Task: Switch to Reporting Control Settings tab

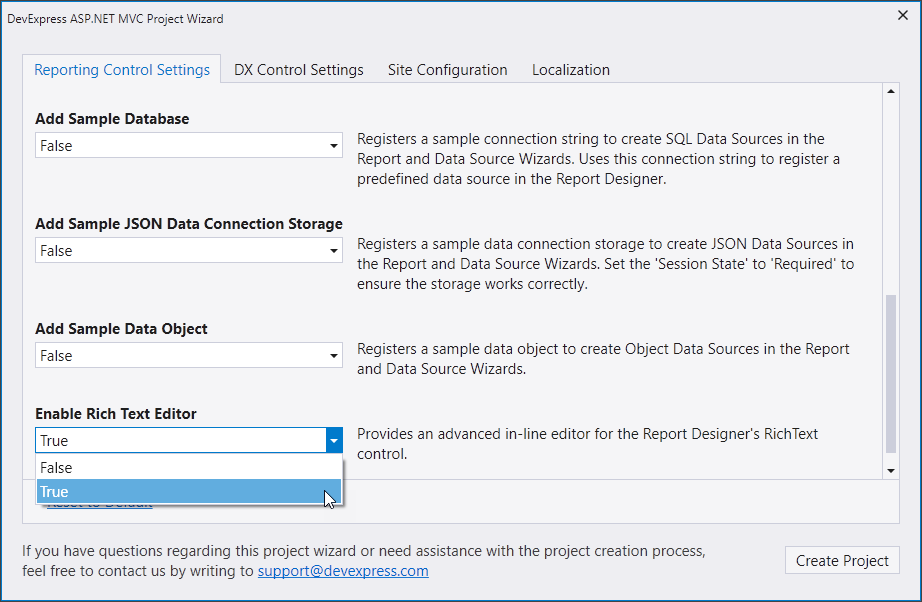Action: (x=122, y=69)
